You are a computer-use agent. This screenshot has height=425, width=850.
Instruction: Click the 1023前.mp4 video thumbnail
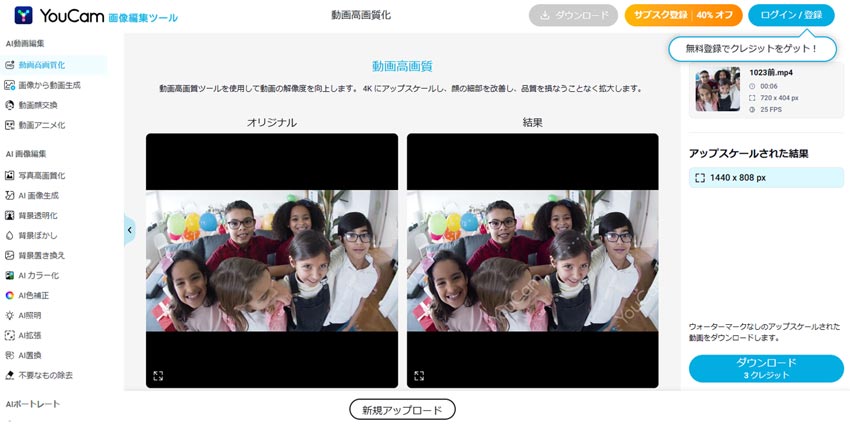tap(718, 89)
